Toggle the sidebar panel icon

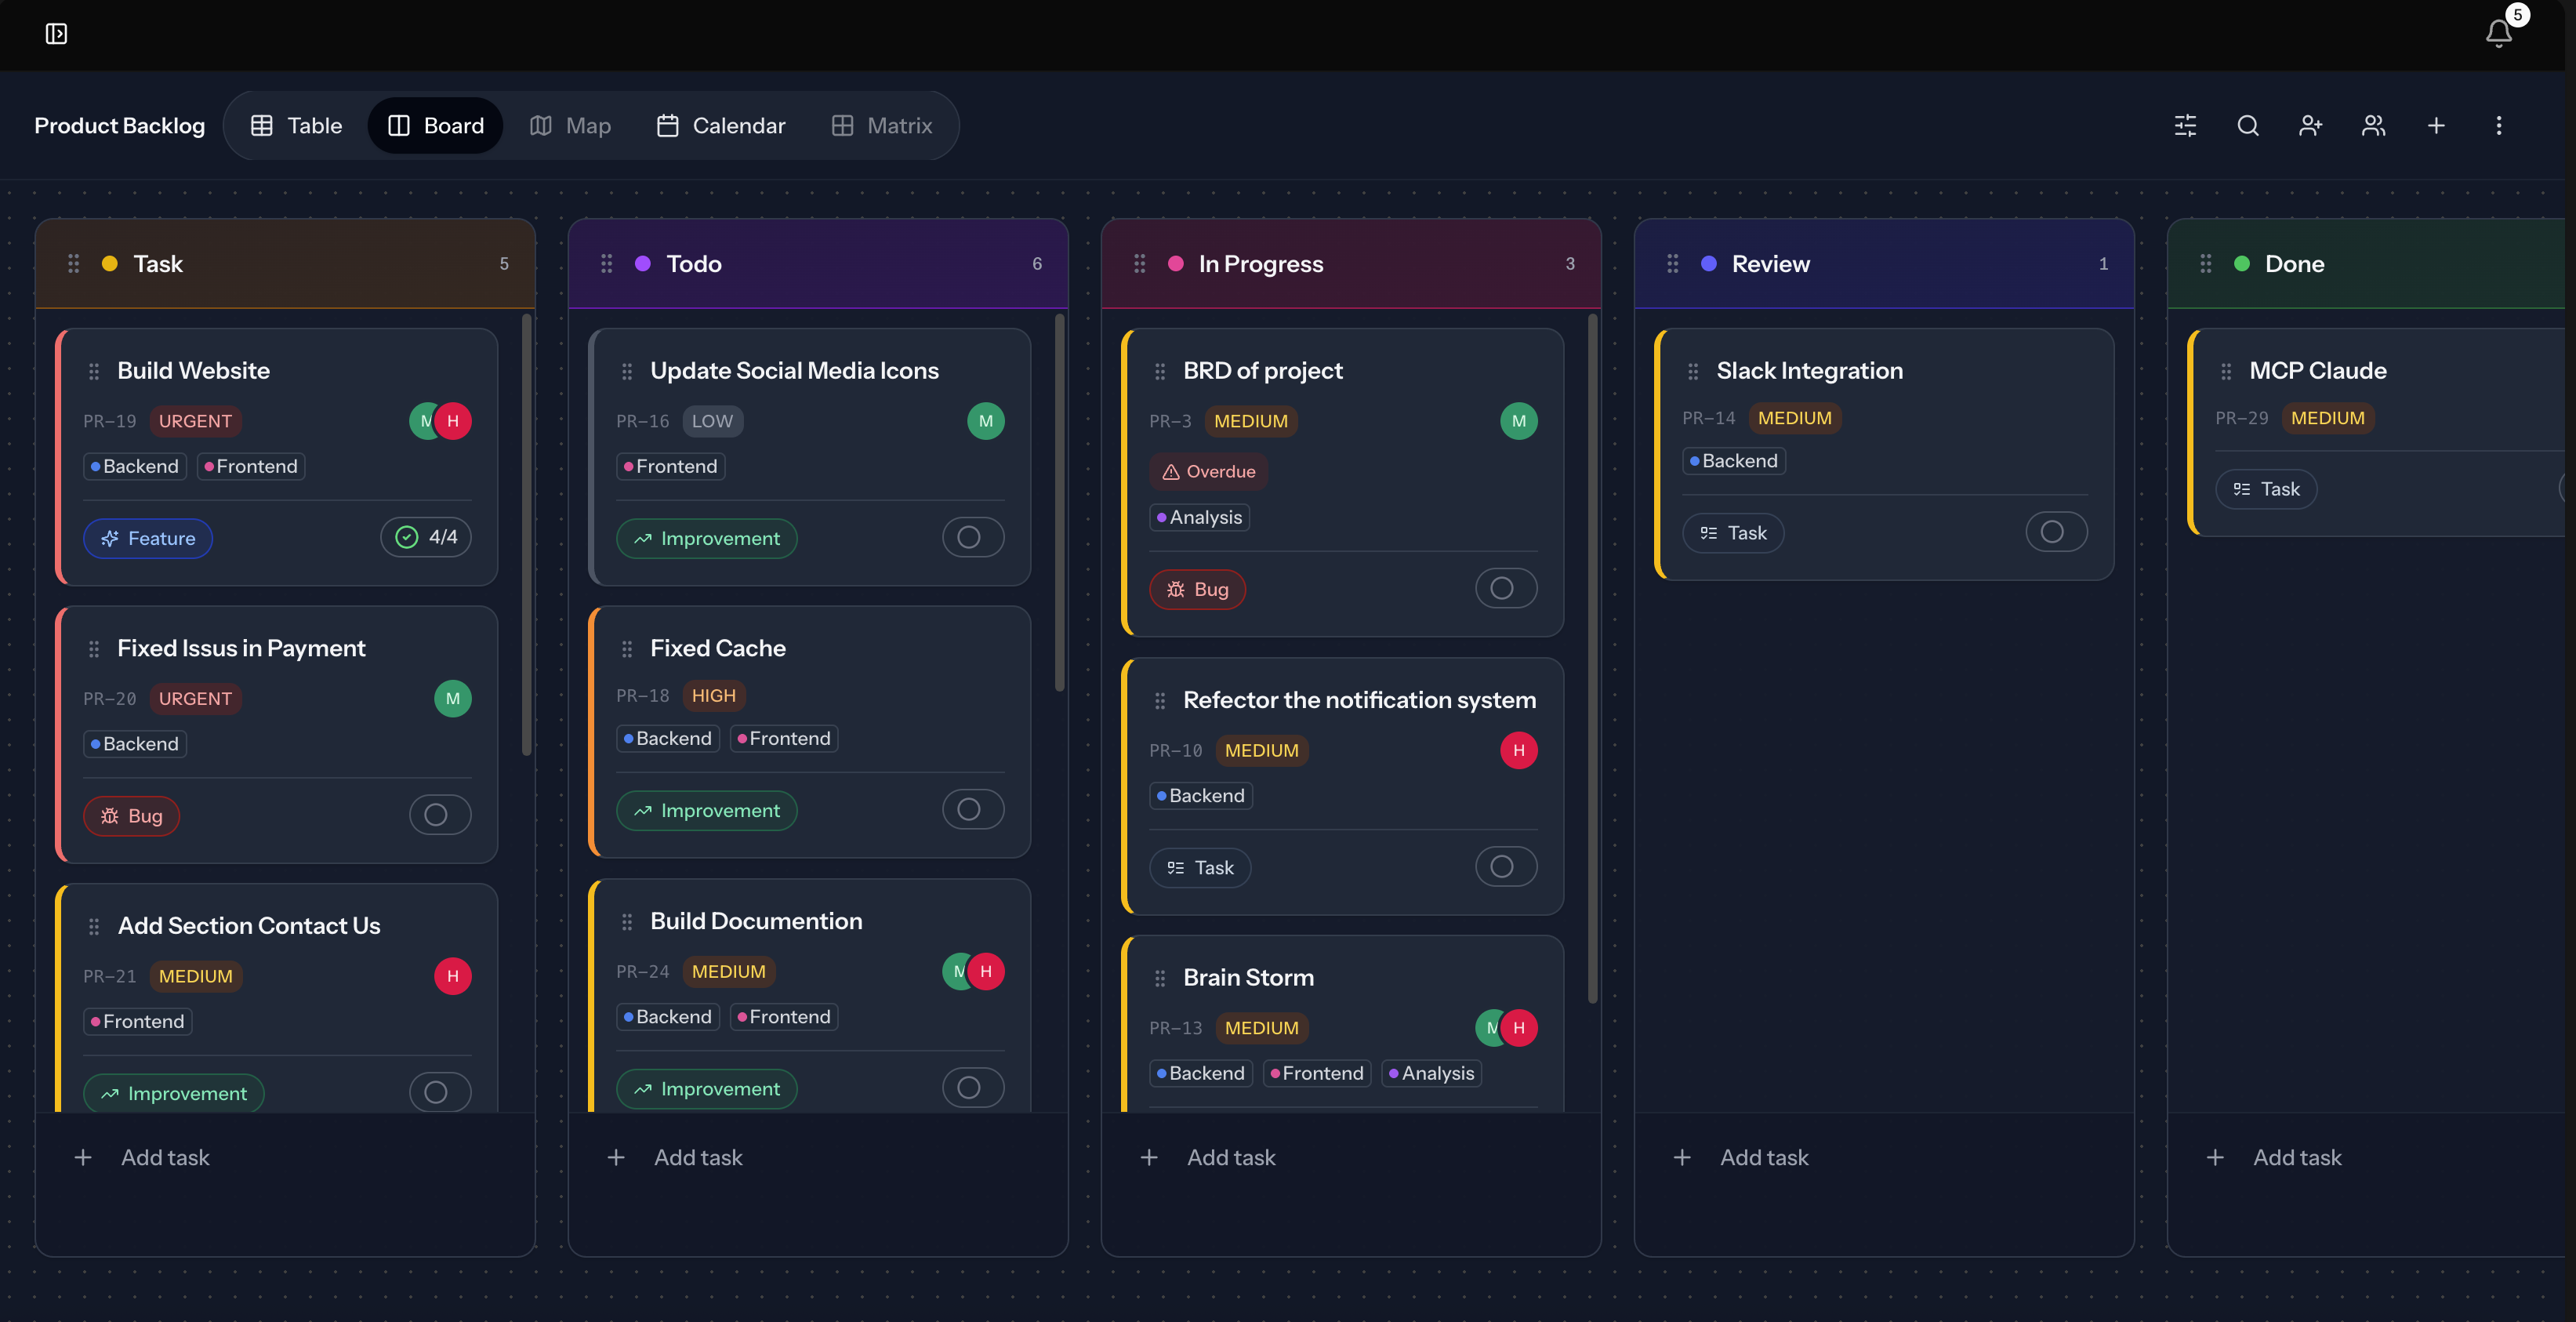56,34
